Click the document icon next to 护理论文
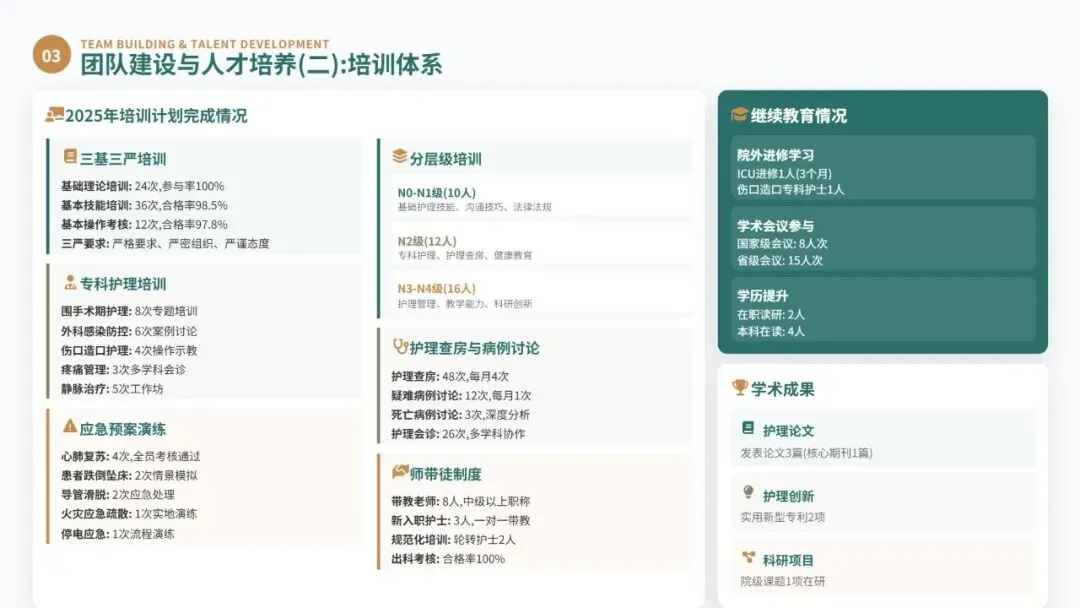Image resolution: width=1080 pixels, height=608 pixels. 748,429
